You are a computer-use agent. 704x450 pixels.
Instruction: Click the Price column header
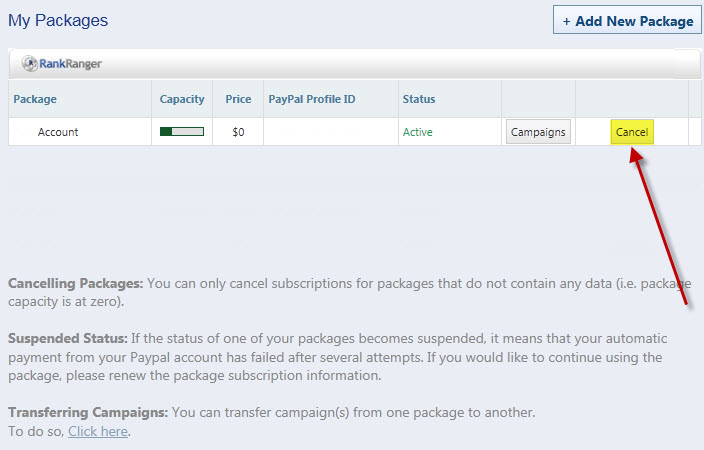(238, 99)
